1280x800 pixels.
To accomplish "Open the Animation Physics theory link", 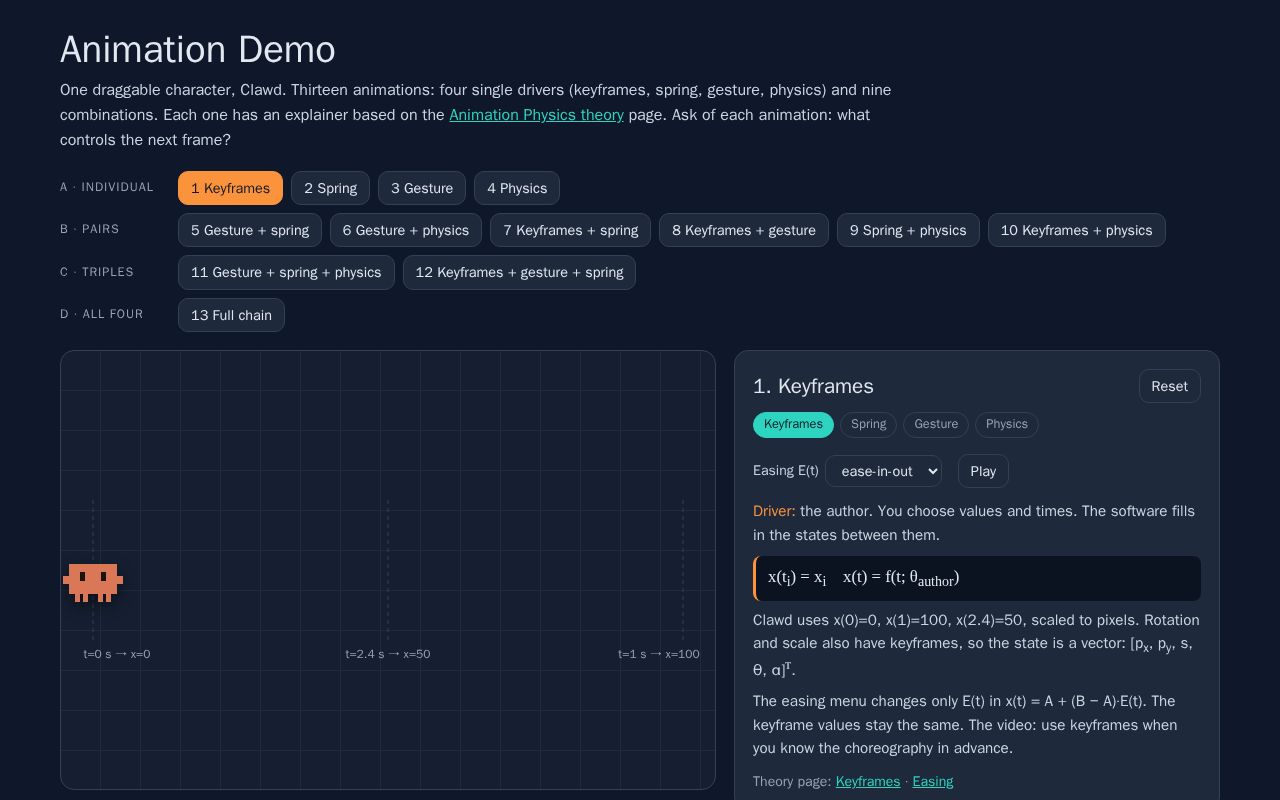I will coord(536,115).
